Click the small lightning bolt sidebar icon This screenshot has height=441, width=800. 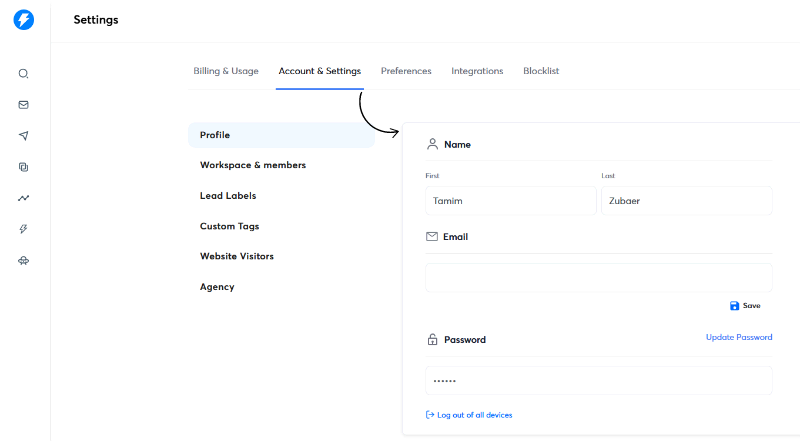(x=23, y=229)
